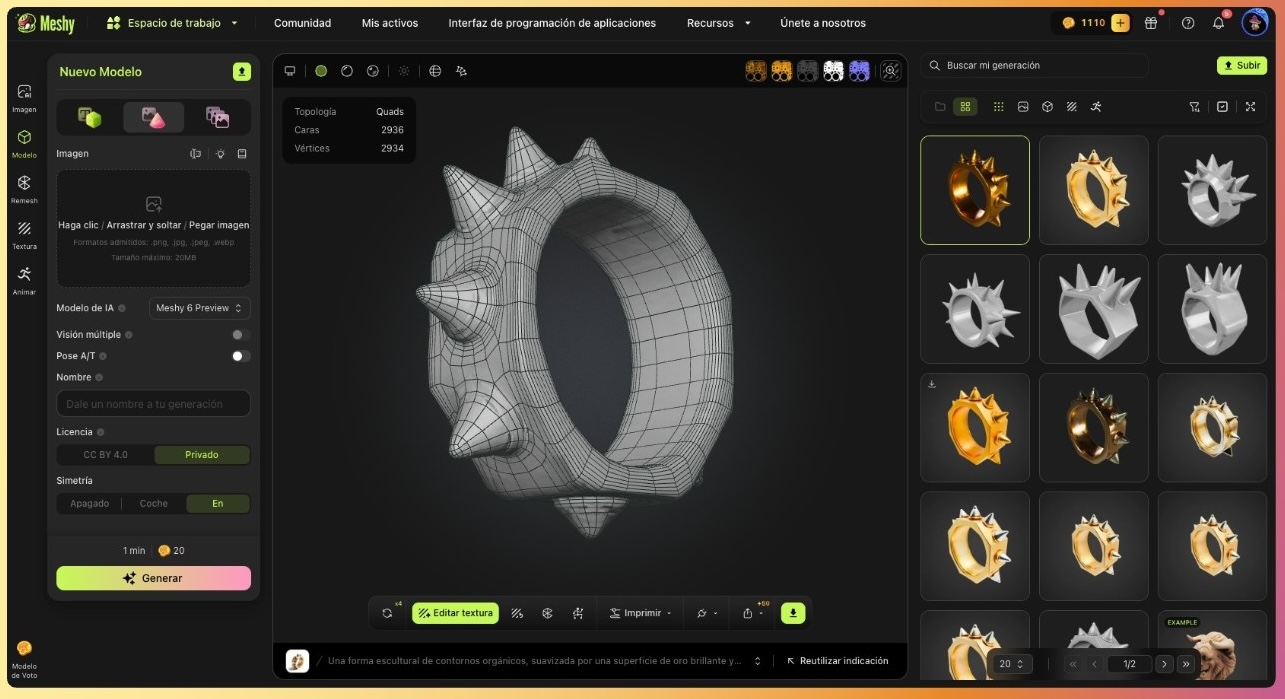Open the Imprimir dropdown menu
The width and height of the screenshot is (1285, 699).
pyautogui.click(x=641, y=613)
